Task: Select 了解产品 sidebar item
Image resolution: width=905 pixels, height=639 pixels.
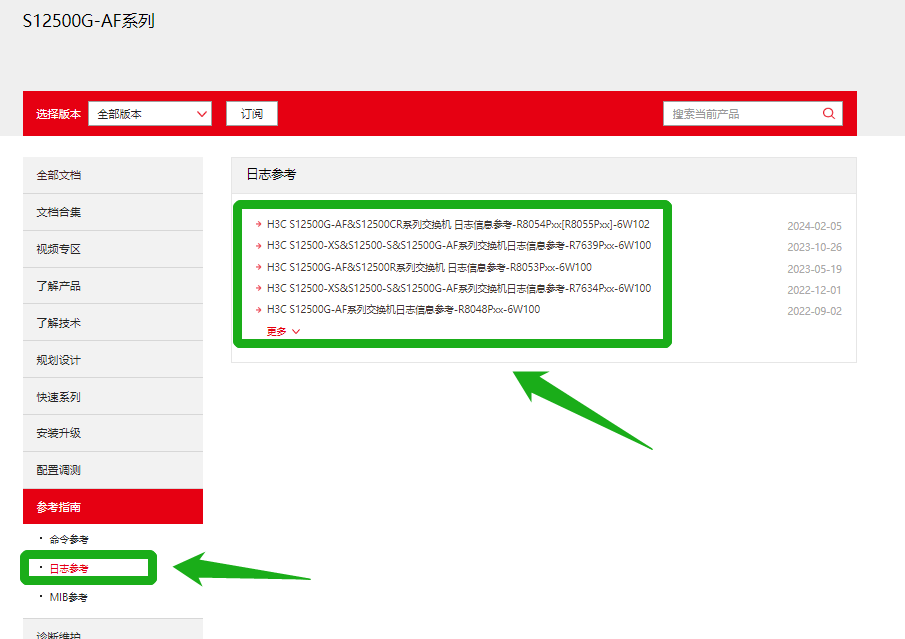Action: [x=113, y=286]
